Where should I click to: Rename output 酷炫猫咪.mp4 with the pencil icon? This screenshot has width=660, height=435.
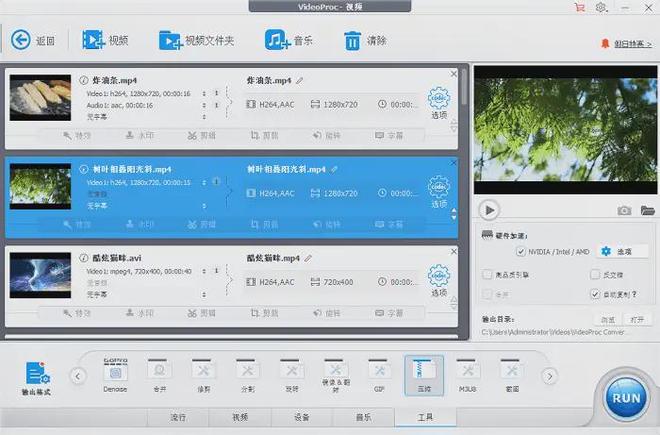coord(308,258)
